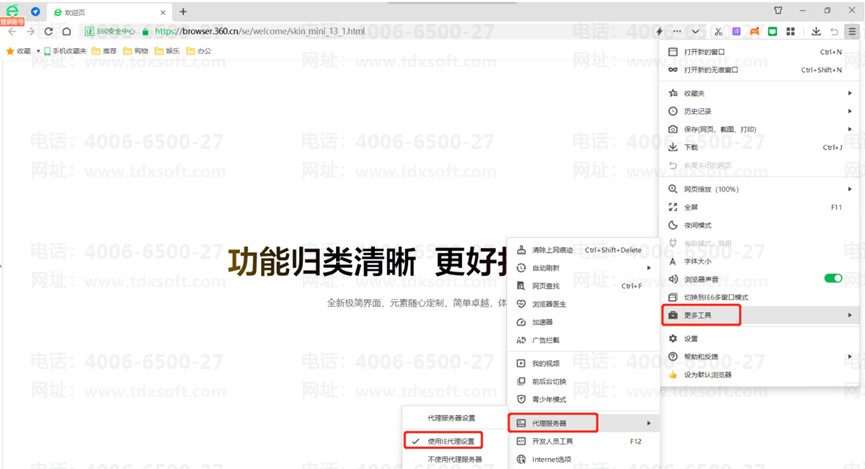This screenshot has width=865, height=469.
Task: Click the hamburger main menu button
Action: point(851,32)
